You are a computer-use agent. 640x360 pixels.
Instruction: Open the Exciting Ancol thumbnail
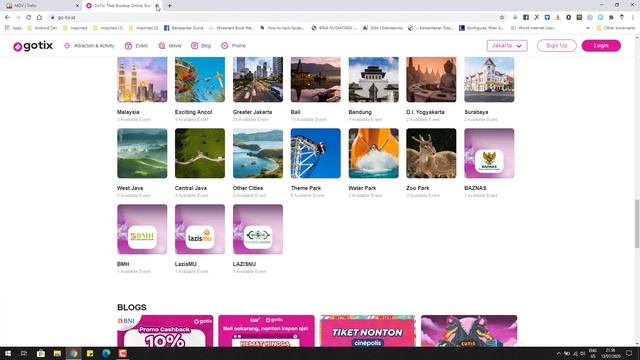tap(200, 79)
